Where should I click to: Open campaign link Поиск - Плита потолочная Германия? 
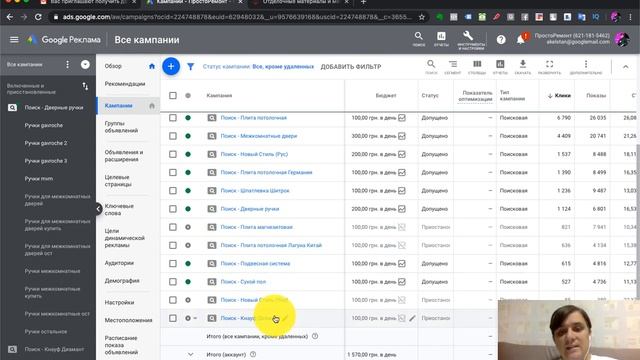tap(266, 172)
